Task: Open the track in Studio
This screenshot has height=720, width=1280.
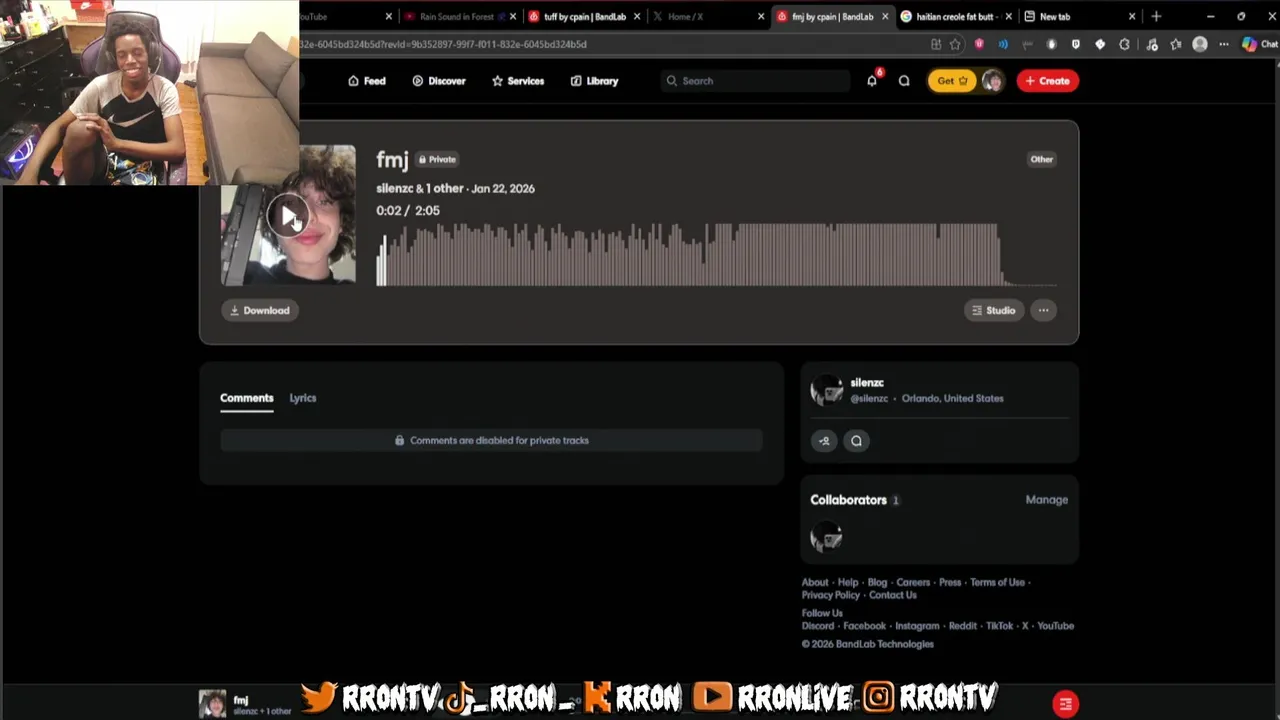Action: pyautogui.click(x=994, y=310)
